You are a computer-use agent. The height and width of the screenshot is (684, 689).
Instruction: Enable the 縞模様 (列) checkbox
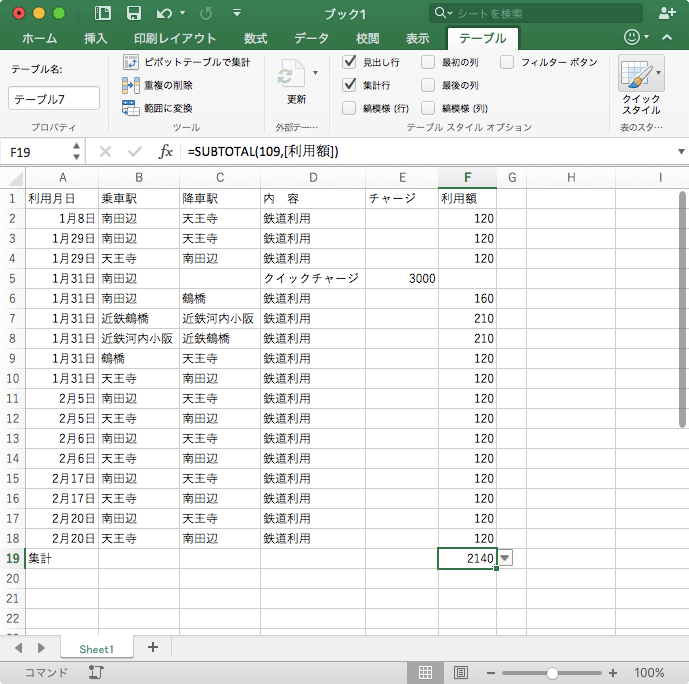[428, 108]
